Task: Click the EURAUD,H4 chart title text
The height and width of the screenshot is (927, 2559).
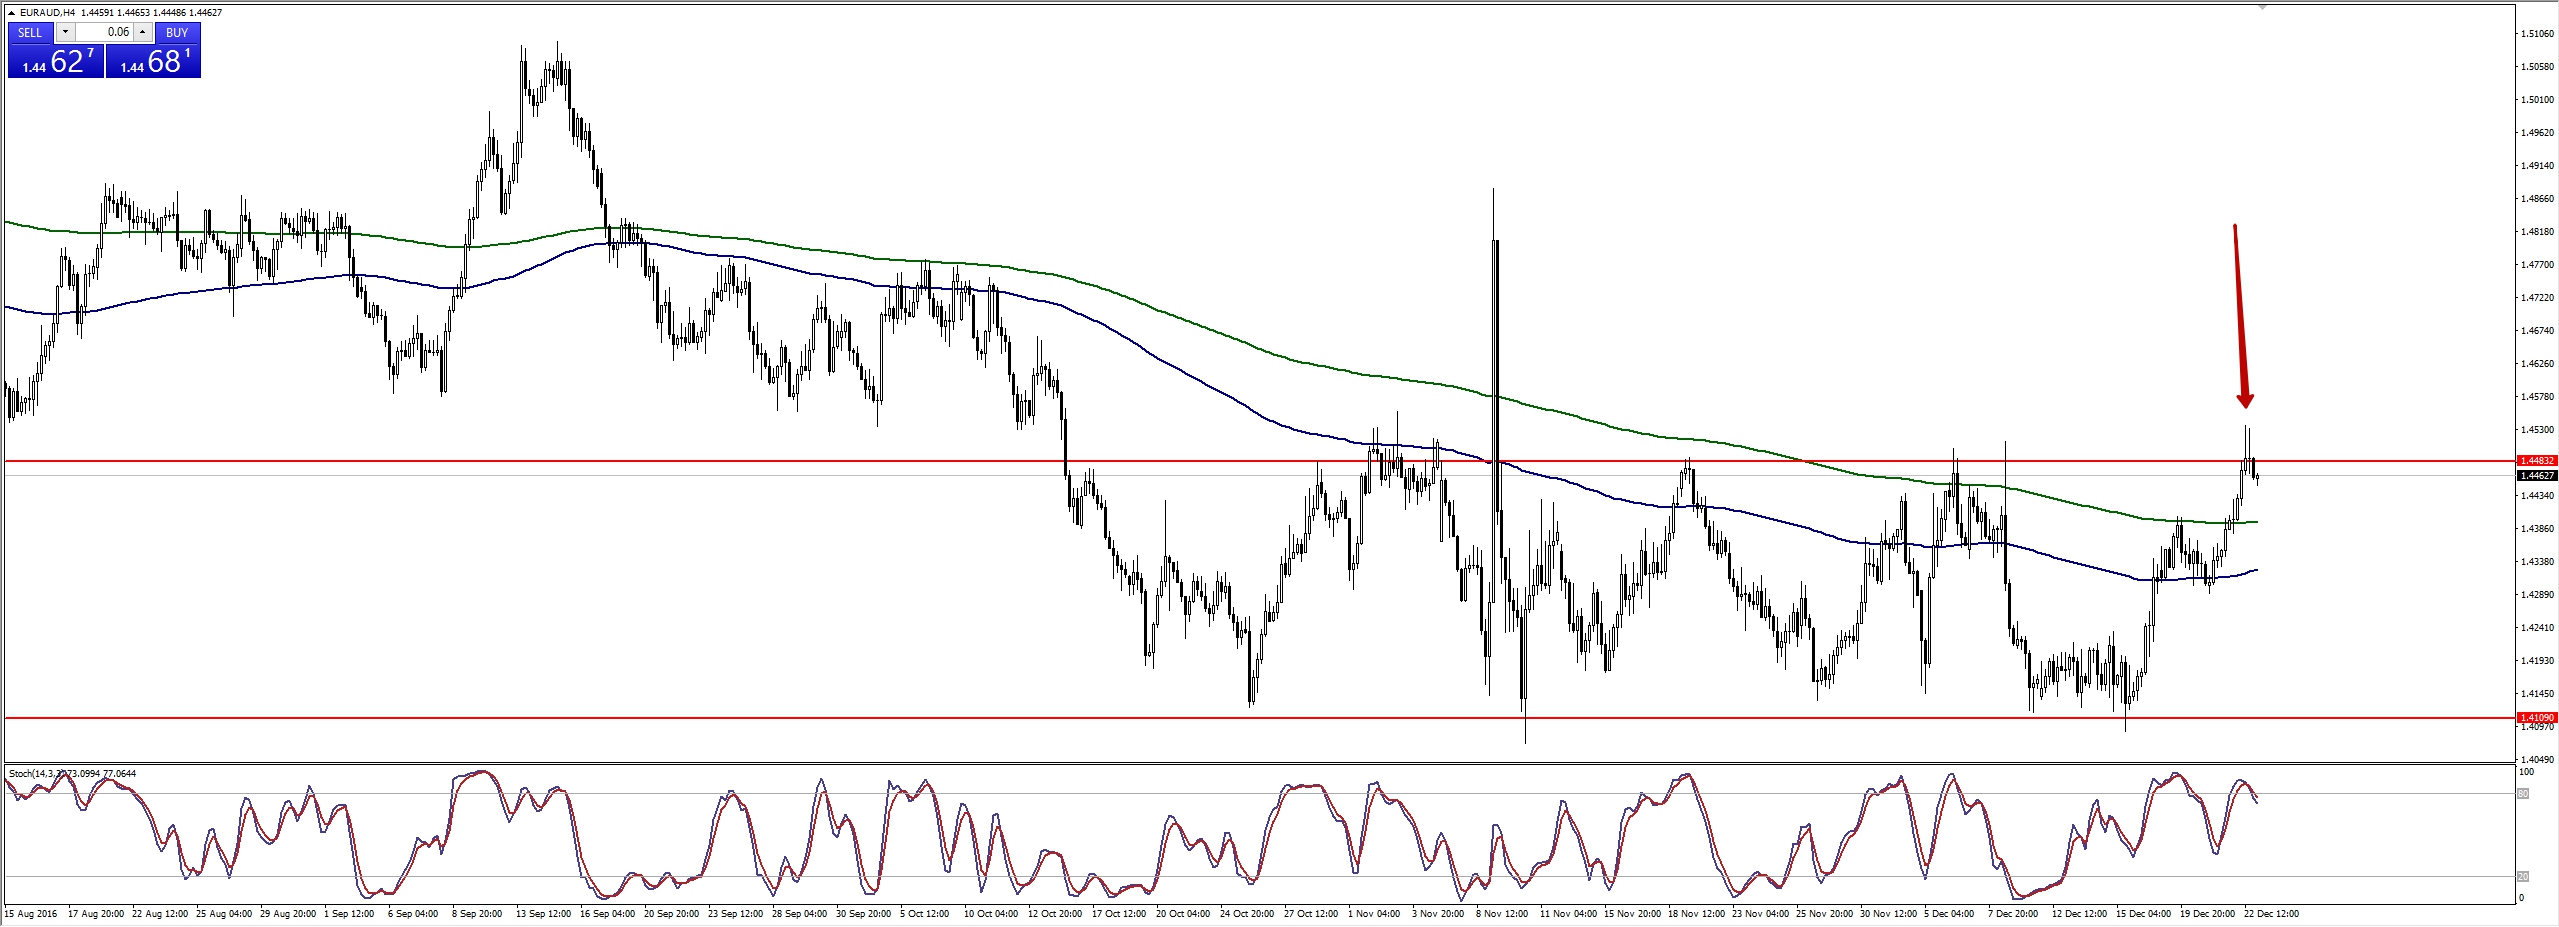Action: [47, 13]
